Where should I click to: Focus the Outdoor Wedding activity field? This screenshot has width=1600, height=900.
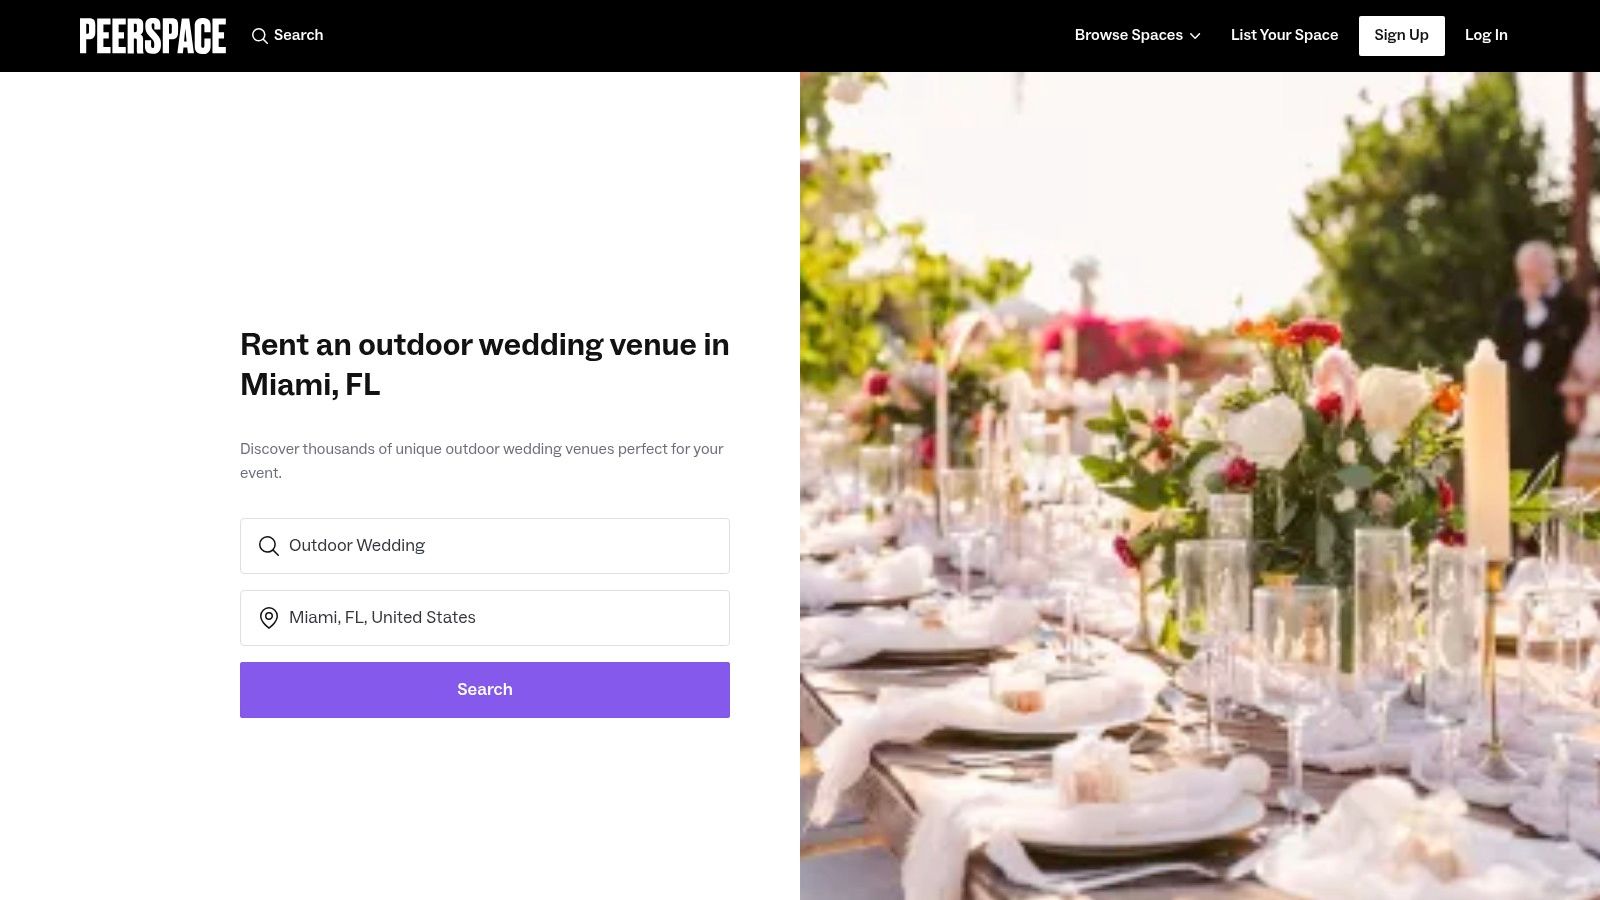[485, 546]
